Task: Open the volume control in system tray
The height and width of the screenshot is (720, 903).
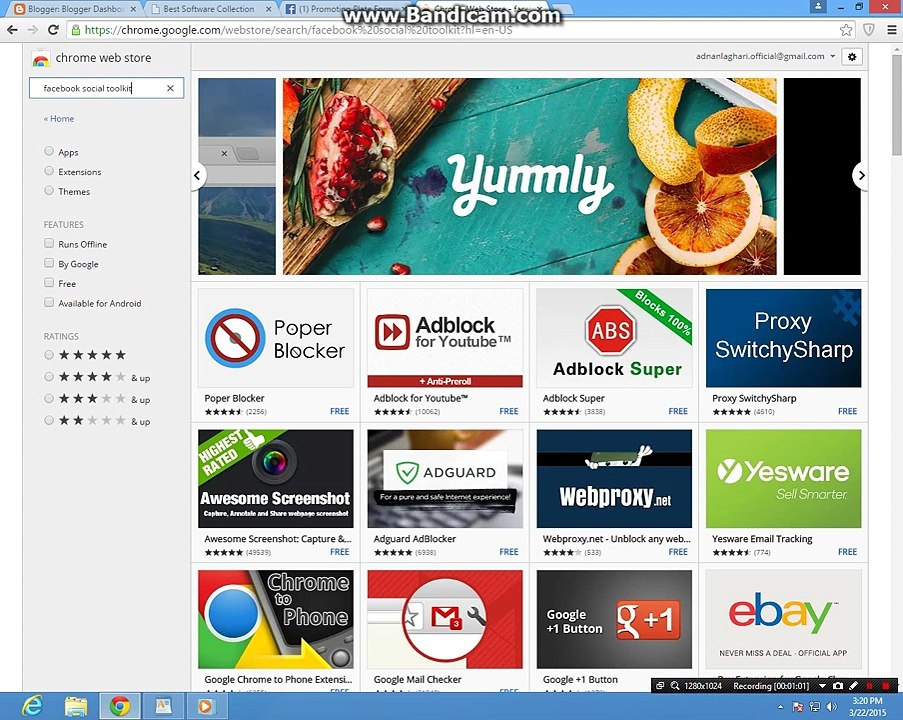Action: pos(831,706)
